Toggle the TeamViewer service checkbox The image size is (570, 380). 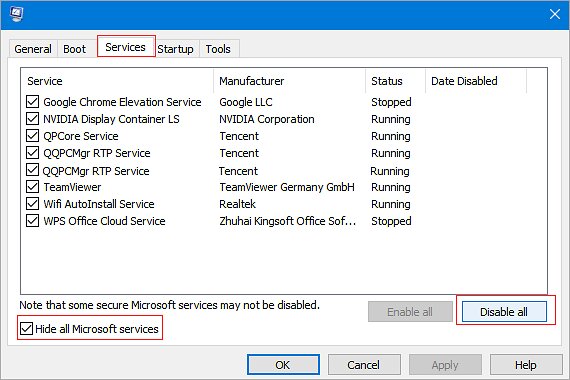point(32,187)
